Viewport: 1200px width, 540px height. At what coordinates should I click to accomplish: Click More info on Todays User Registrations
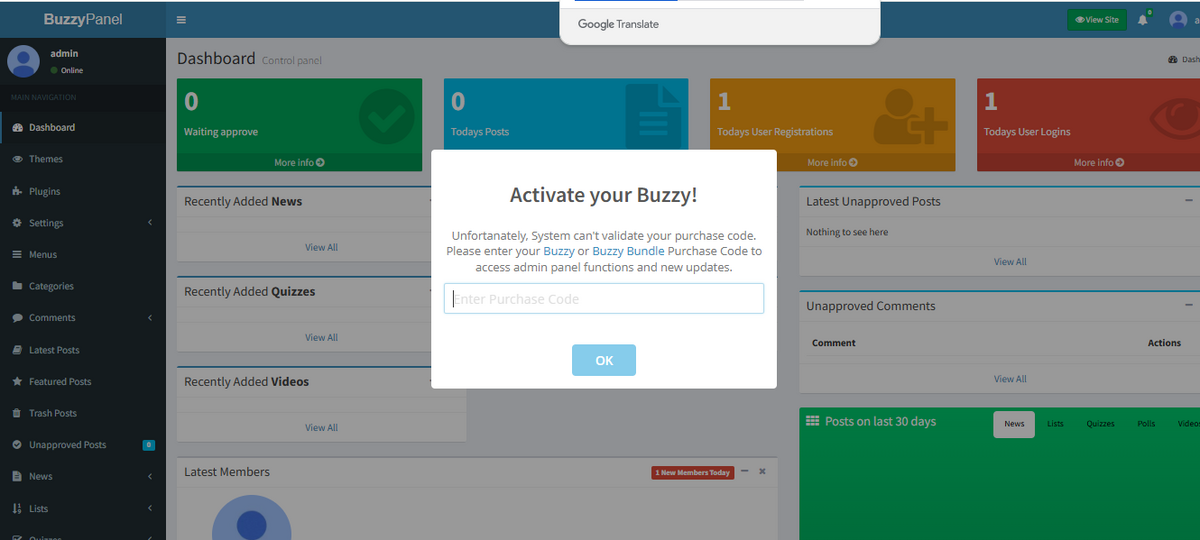pyautogui.click(x=832, y=162)
